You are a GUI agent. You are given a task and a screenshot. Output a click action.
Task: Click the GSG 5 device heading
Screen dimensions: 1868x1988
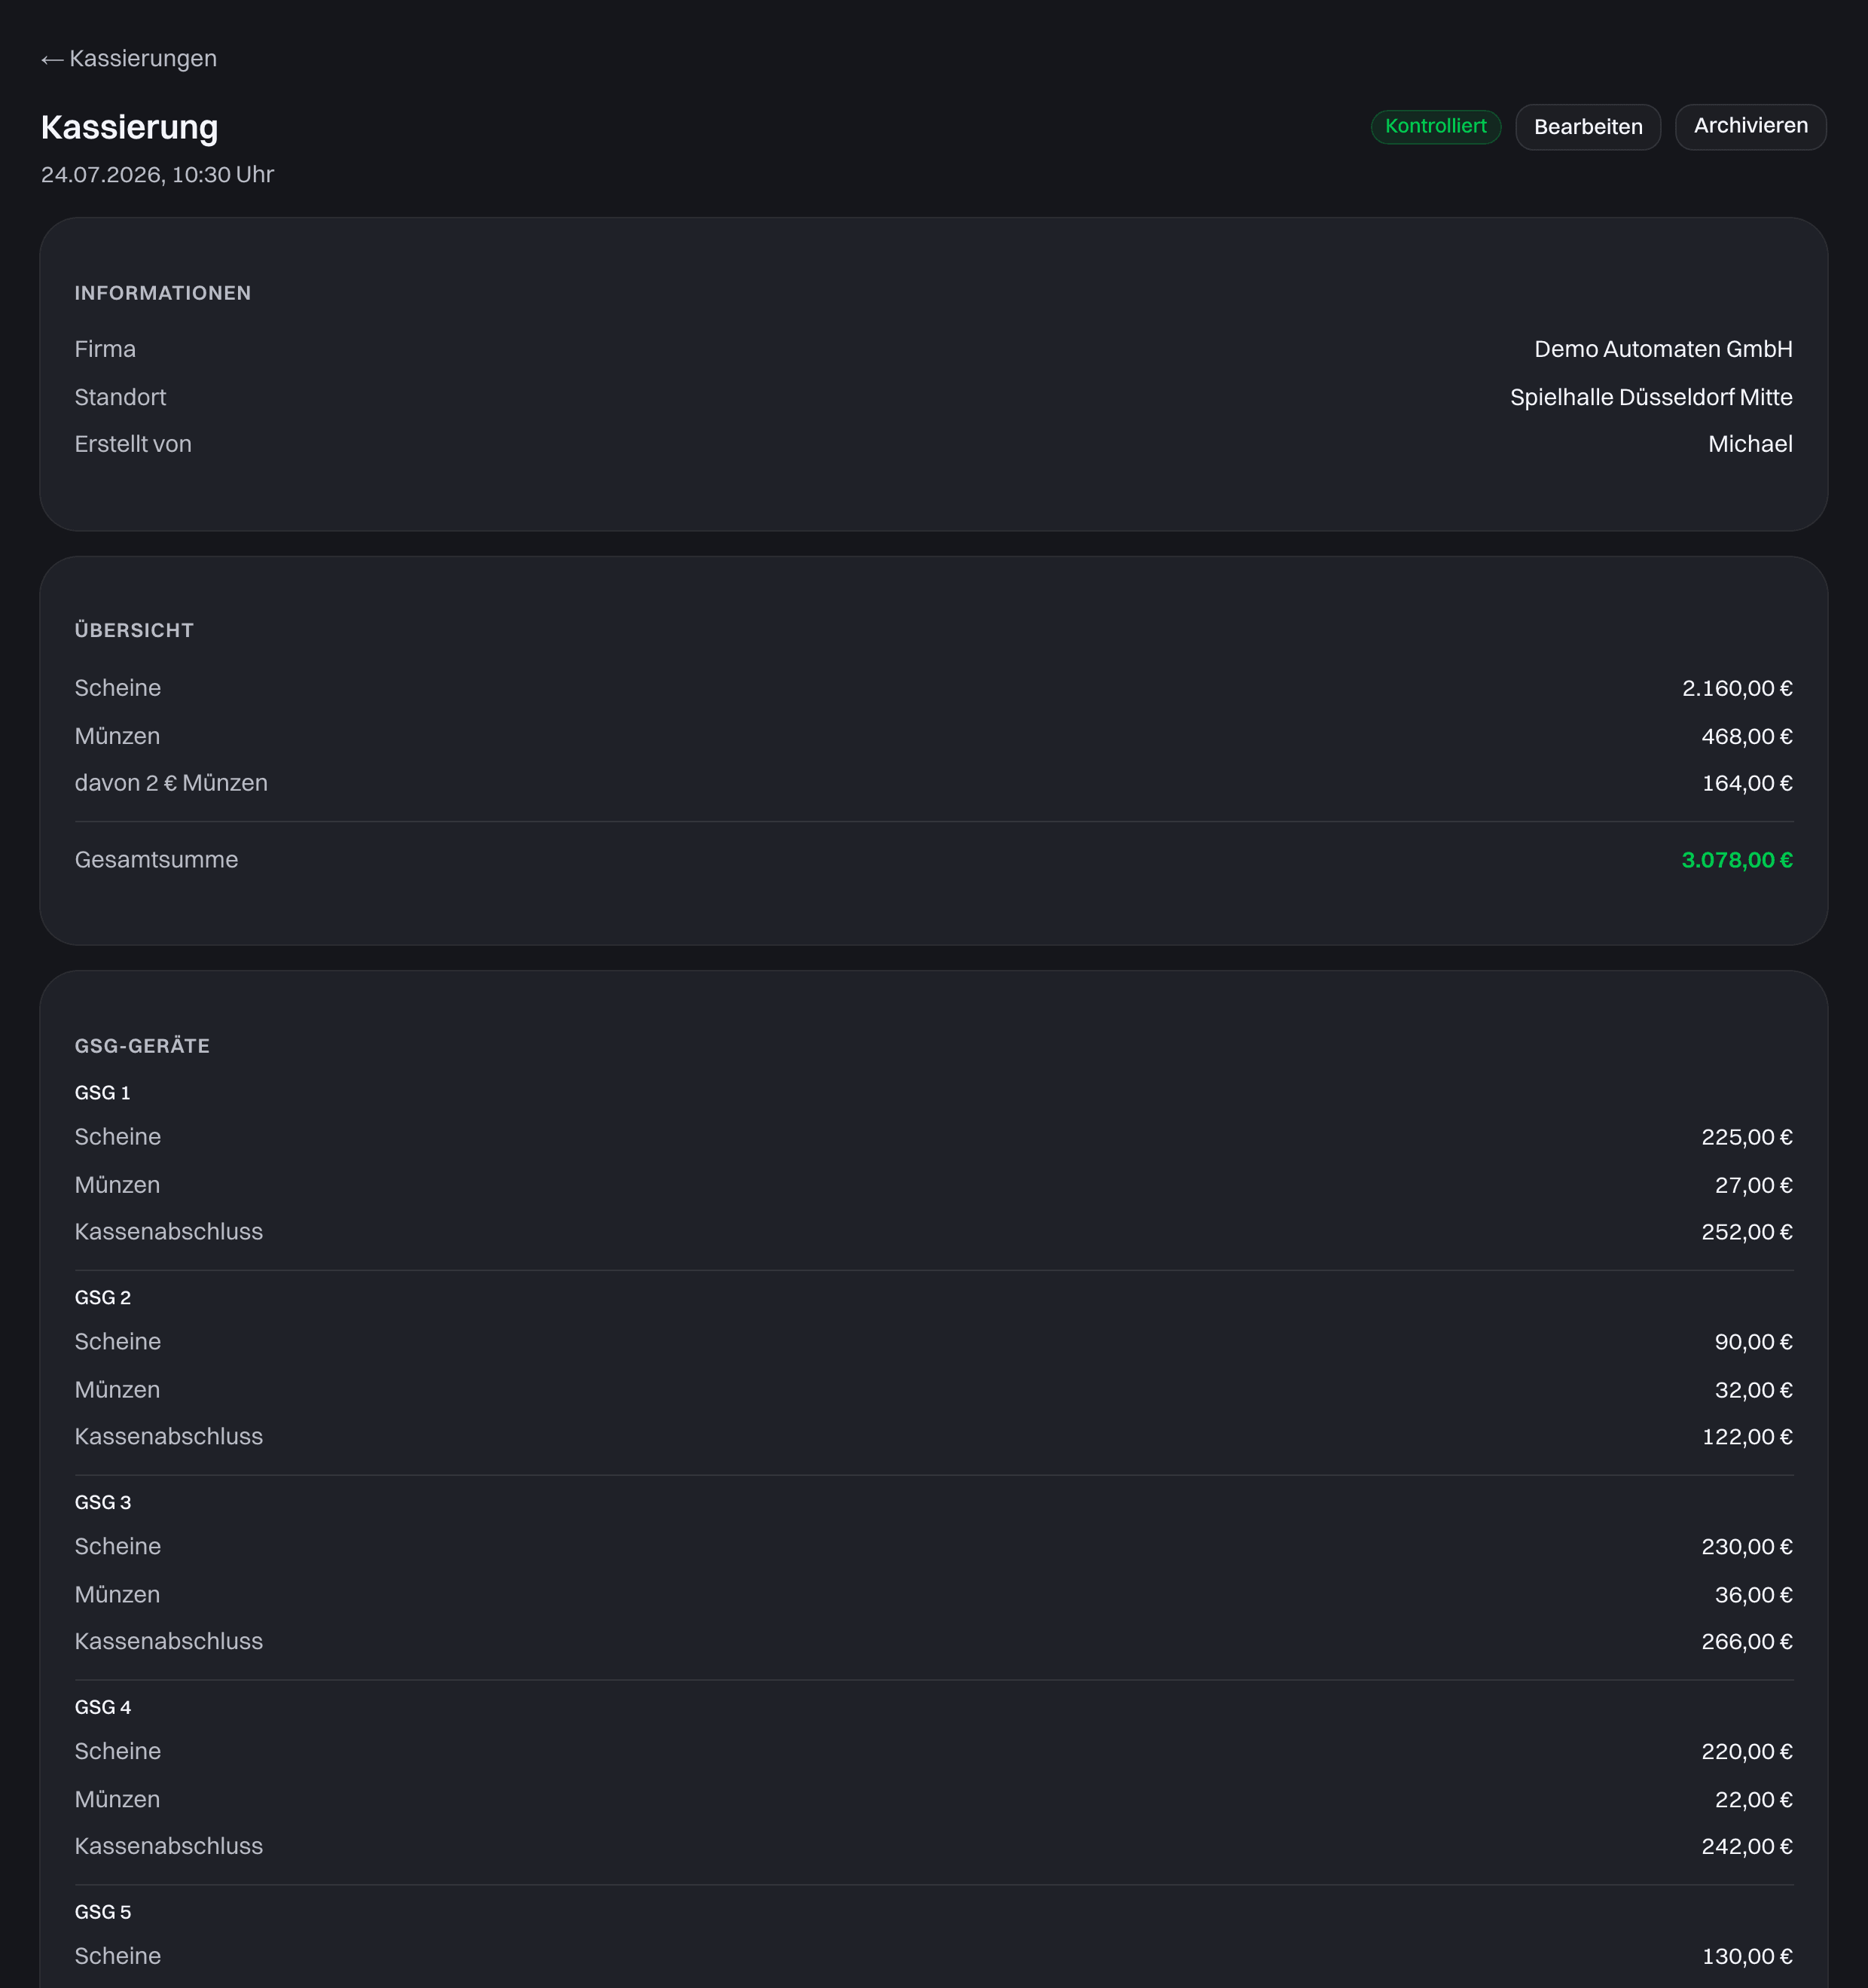coord(103,1912)
